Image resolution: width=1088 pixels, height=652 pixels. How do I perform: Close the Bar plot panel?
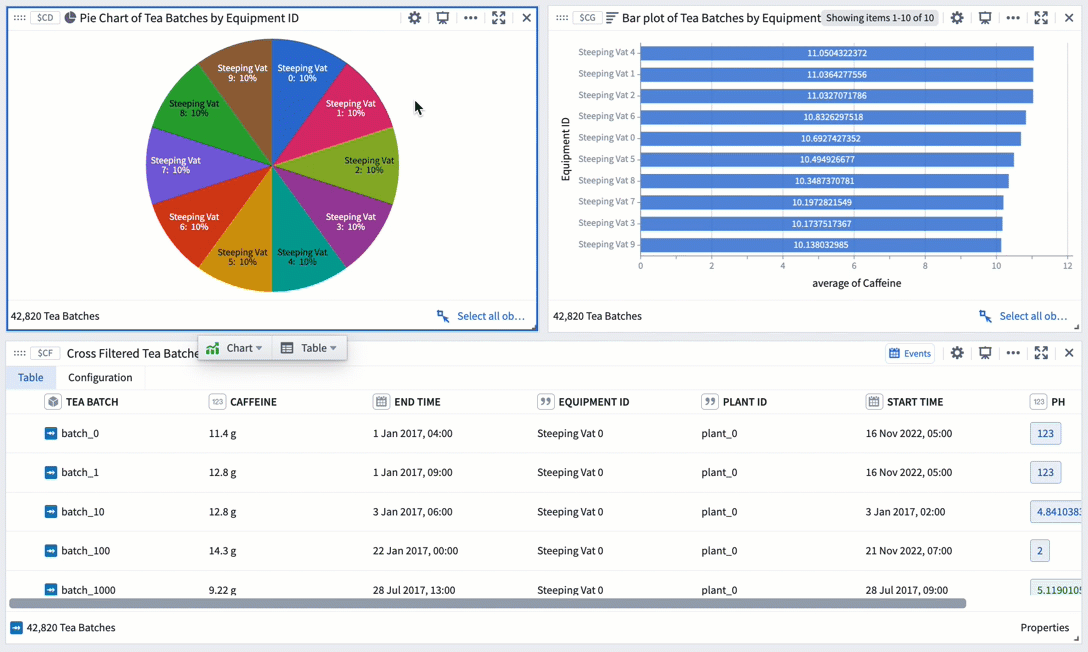pyautogui.click(x=1069, y=18)
